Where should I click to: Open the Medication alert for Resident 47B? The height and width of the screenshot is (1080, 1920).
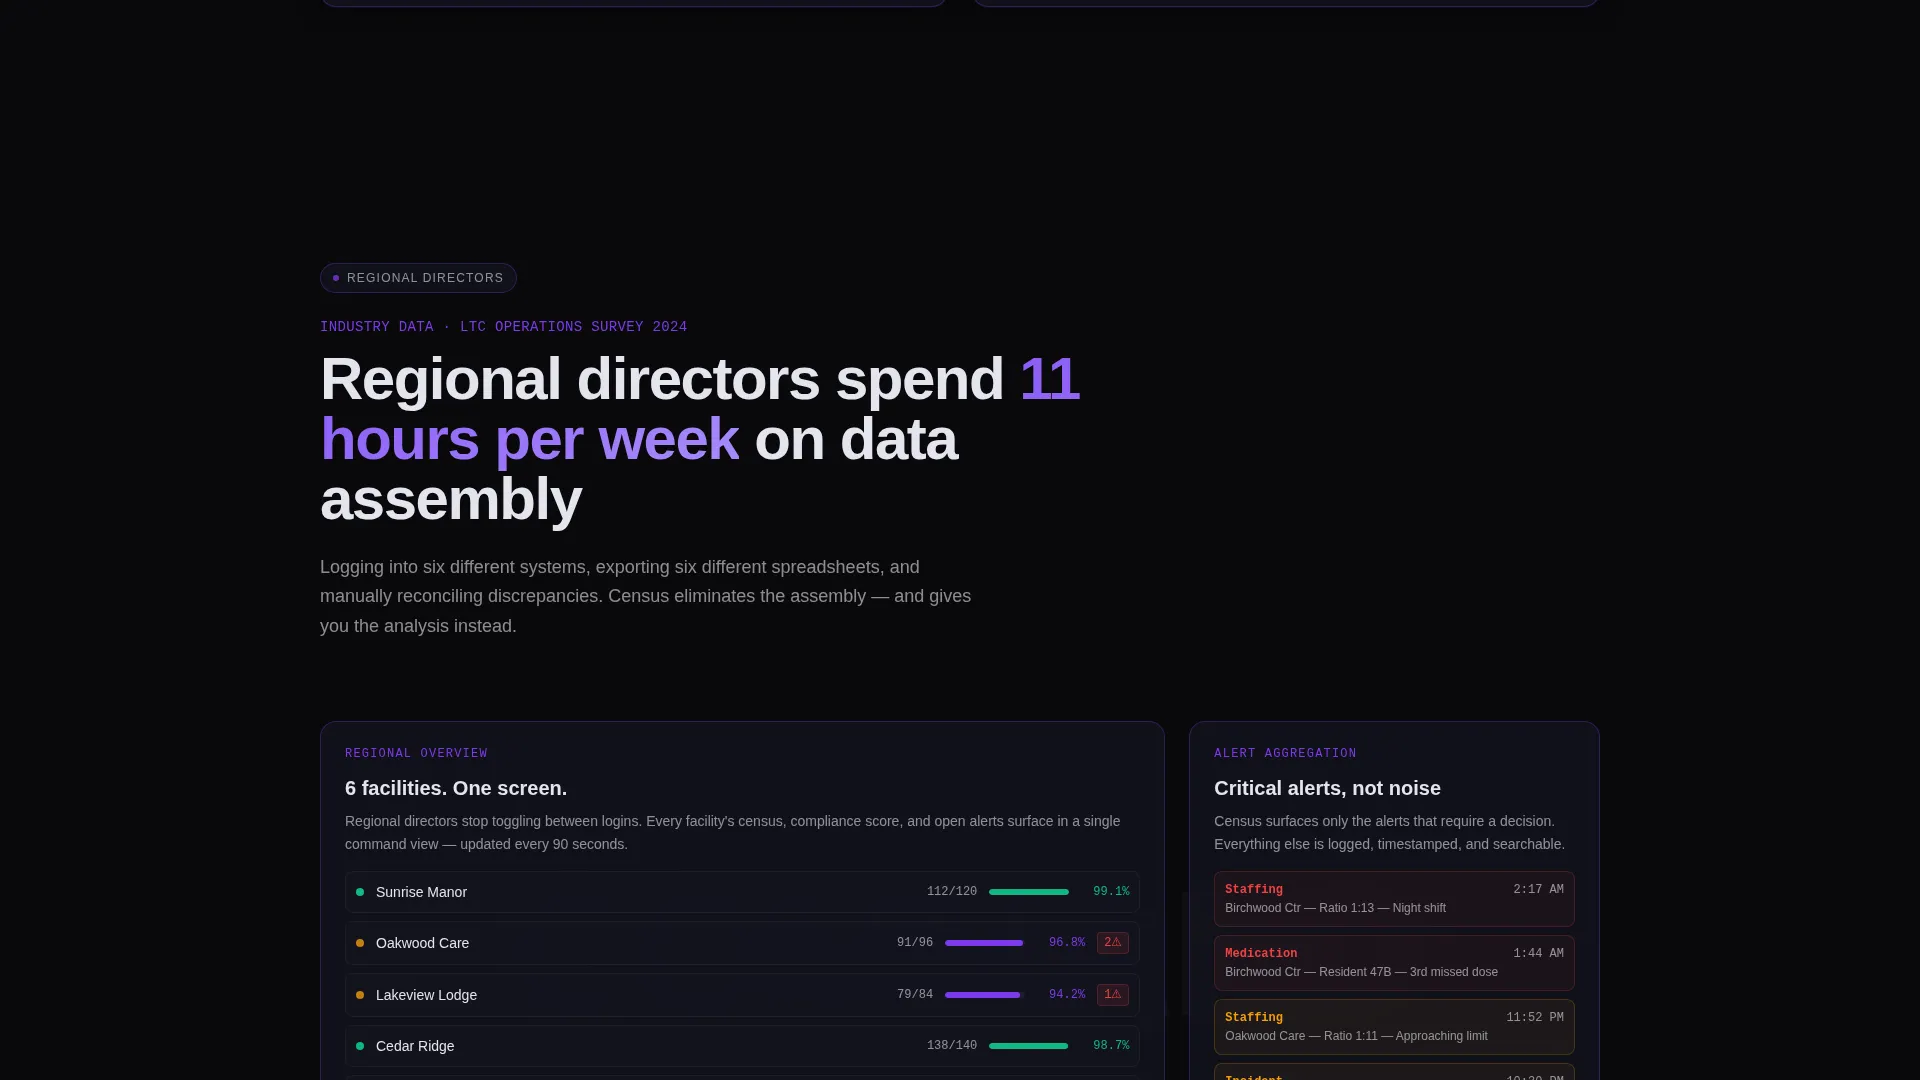[x=1394, y=963]
